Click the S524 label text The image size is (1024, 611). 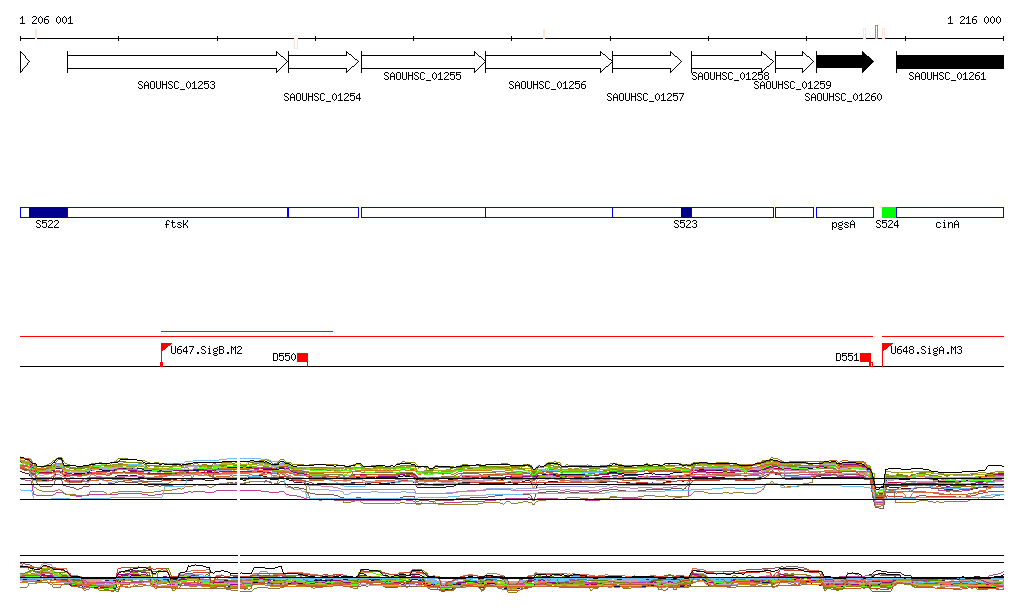(887, 225)
